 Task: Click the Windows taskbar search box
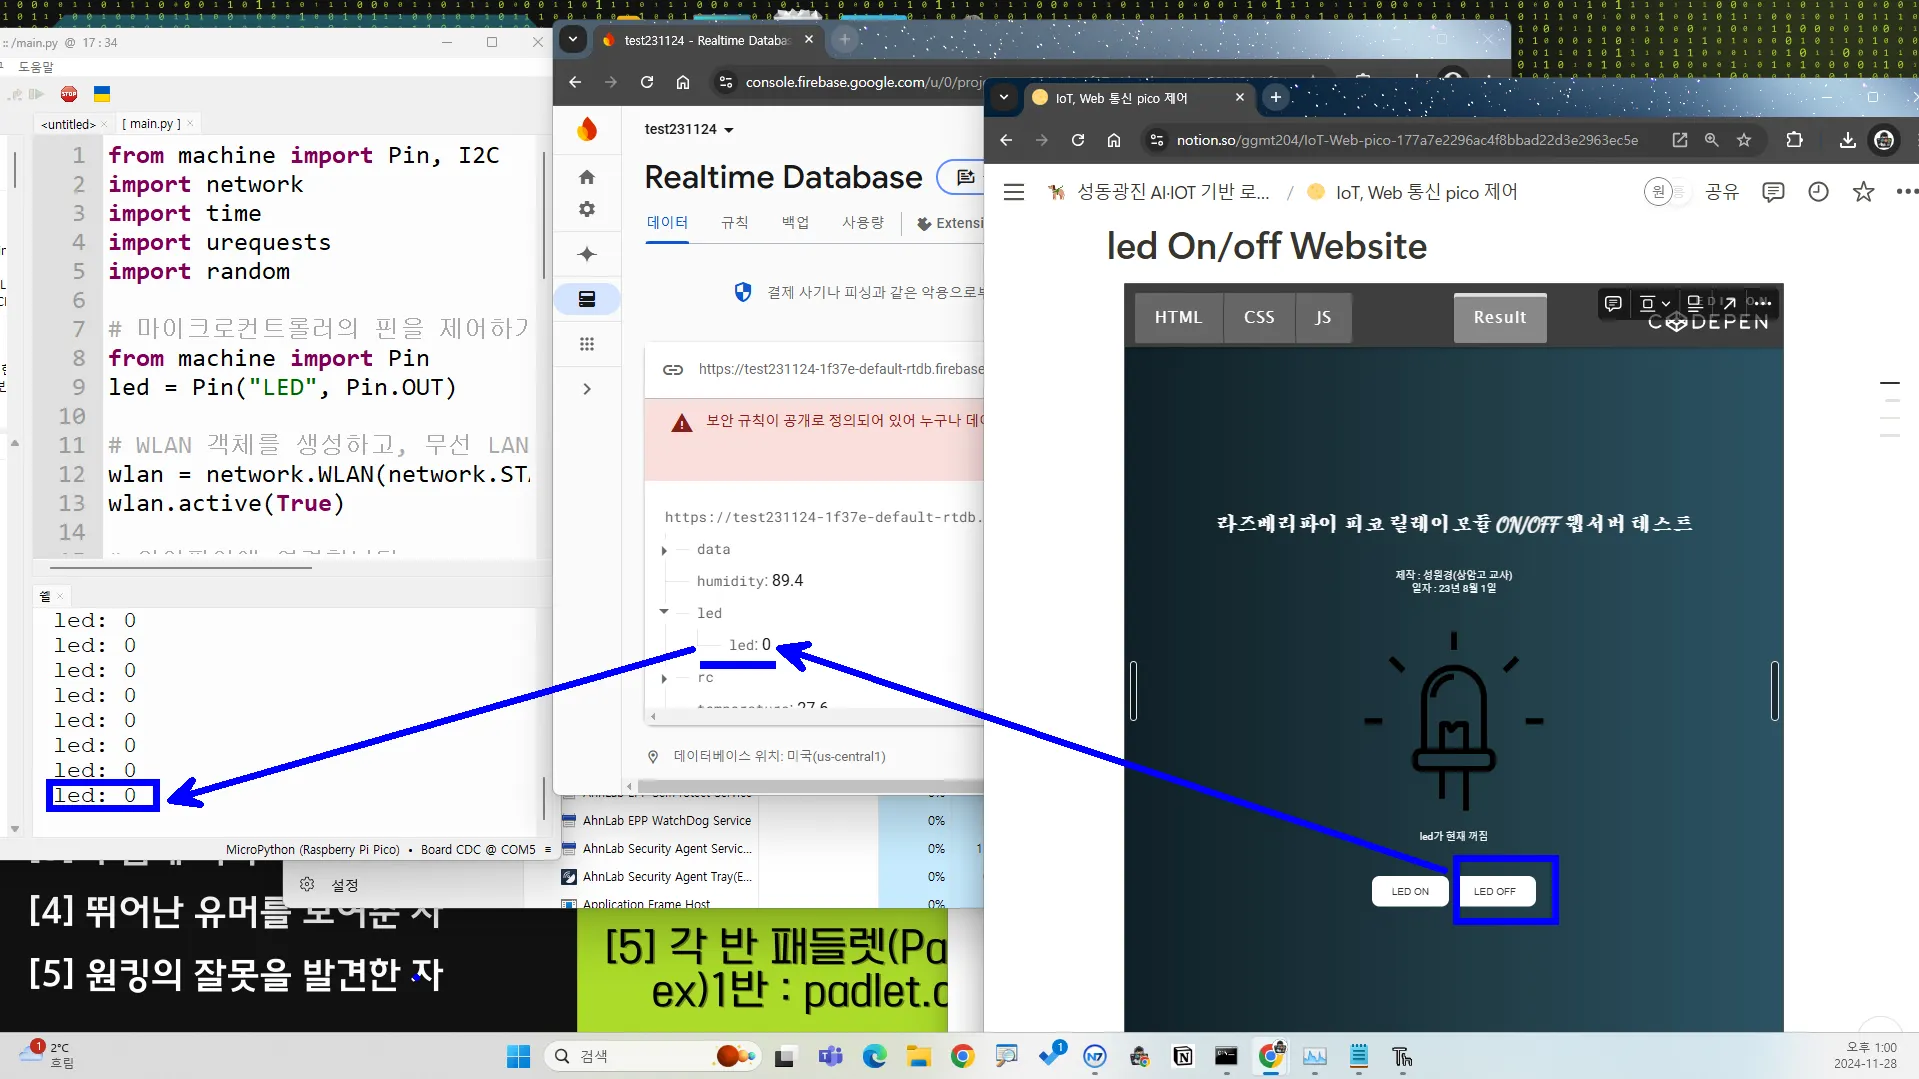pos(652,1056)
